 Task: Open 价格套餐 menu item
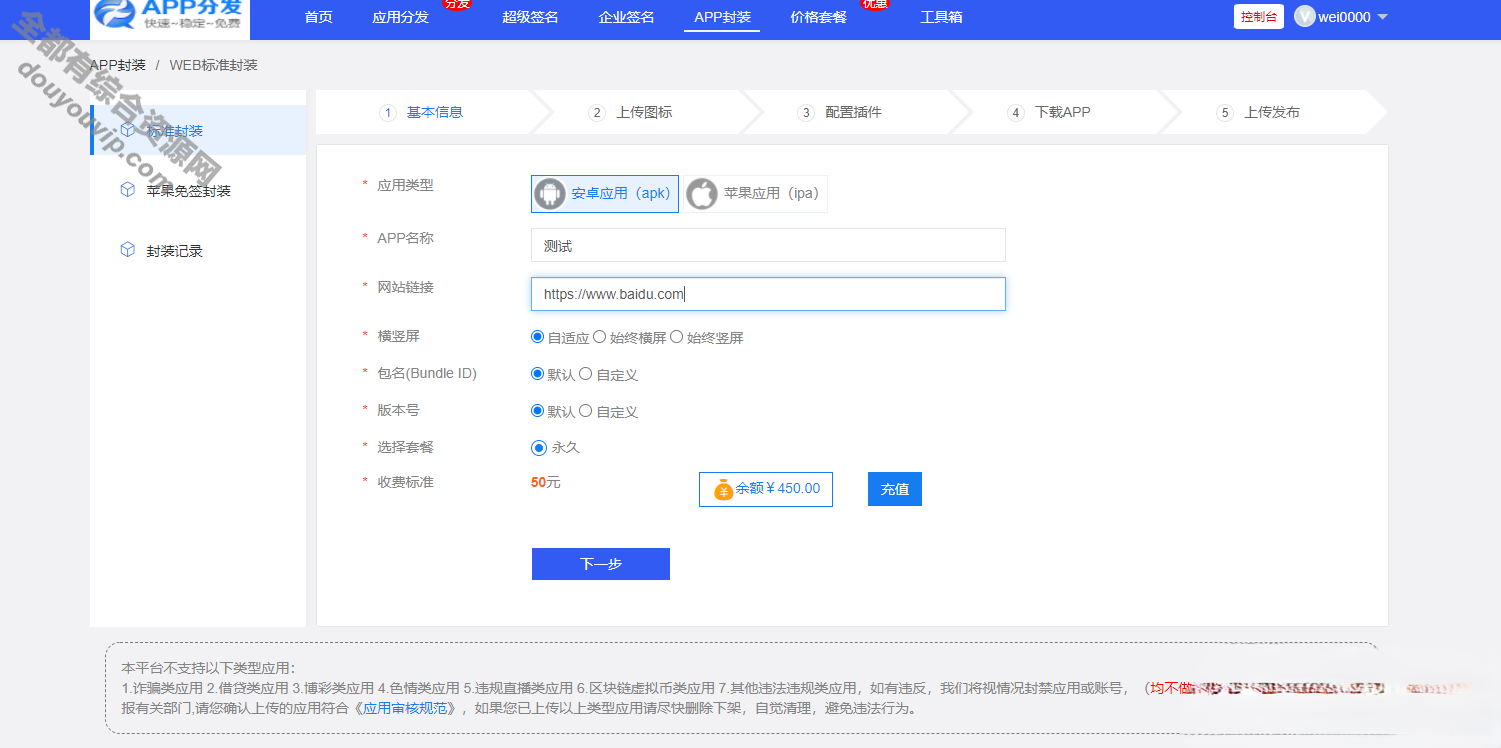tap(818, 17)
